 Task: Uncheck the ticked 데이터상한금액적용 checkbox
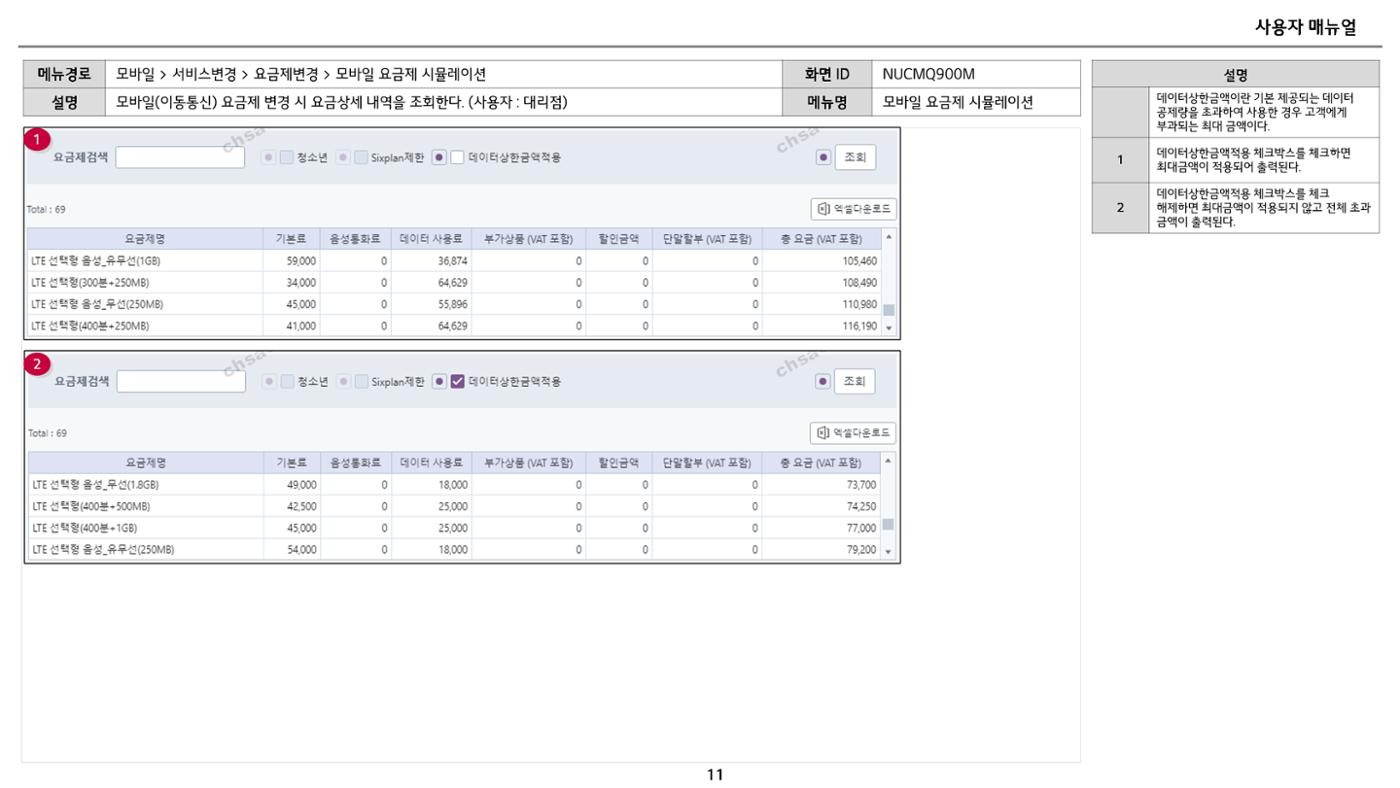point(457,381)
